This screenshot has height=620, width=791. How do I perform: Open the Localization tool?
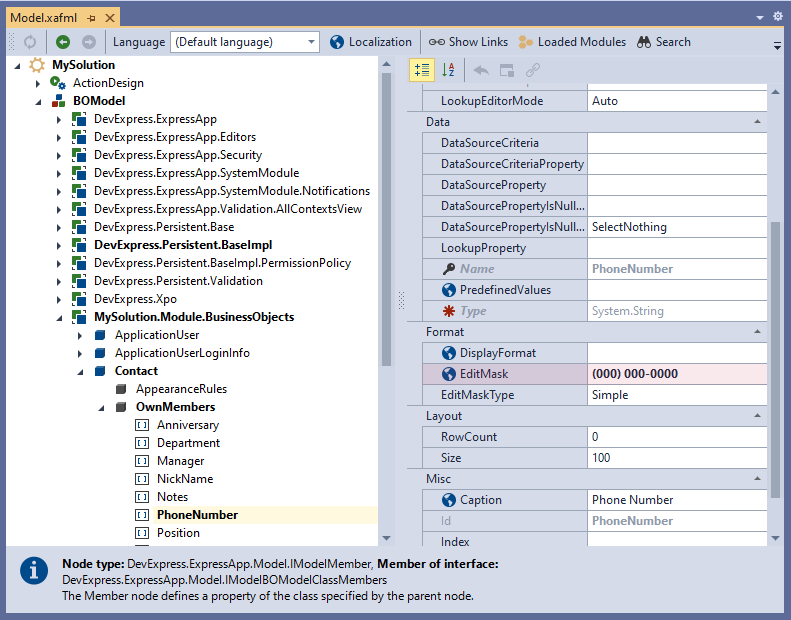tap(371, 42)
